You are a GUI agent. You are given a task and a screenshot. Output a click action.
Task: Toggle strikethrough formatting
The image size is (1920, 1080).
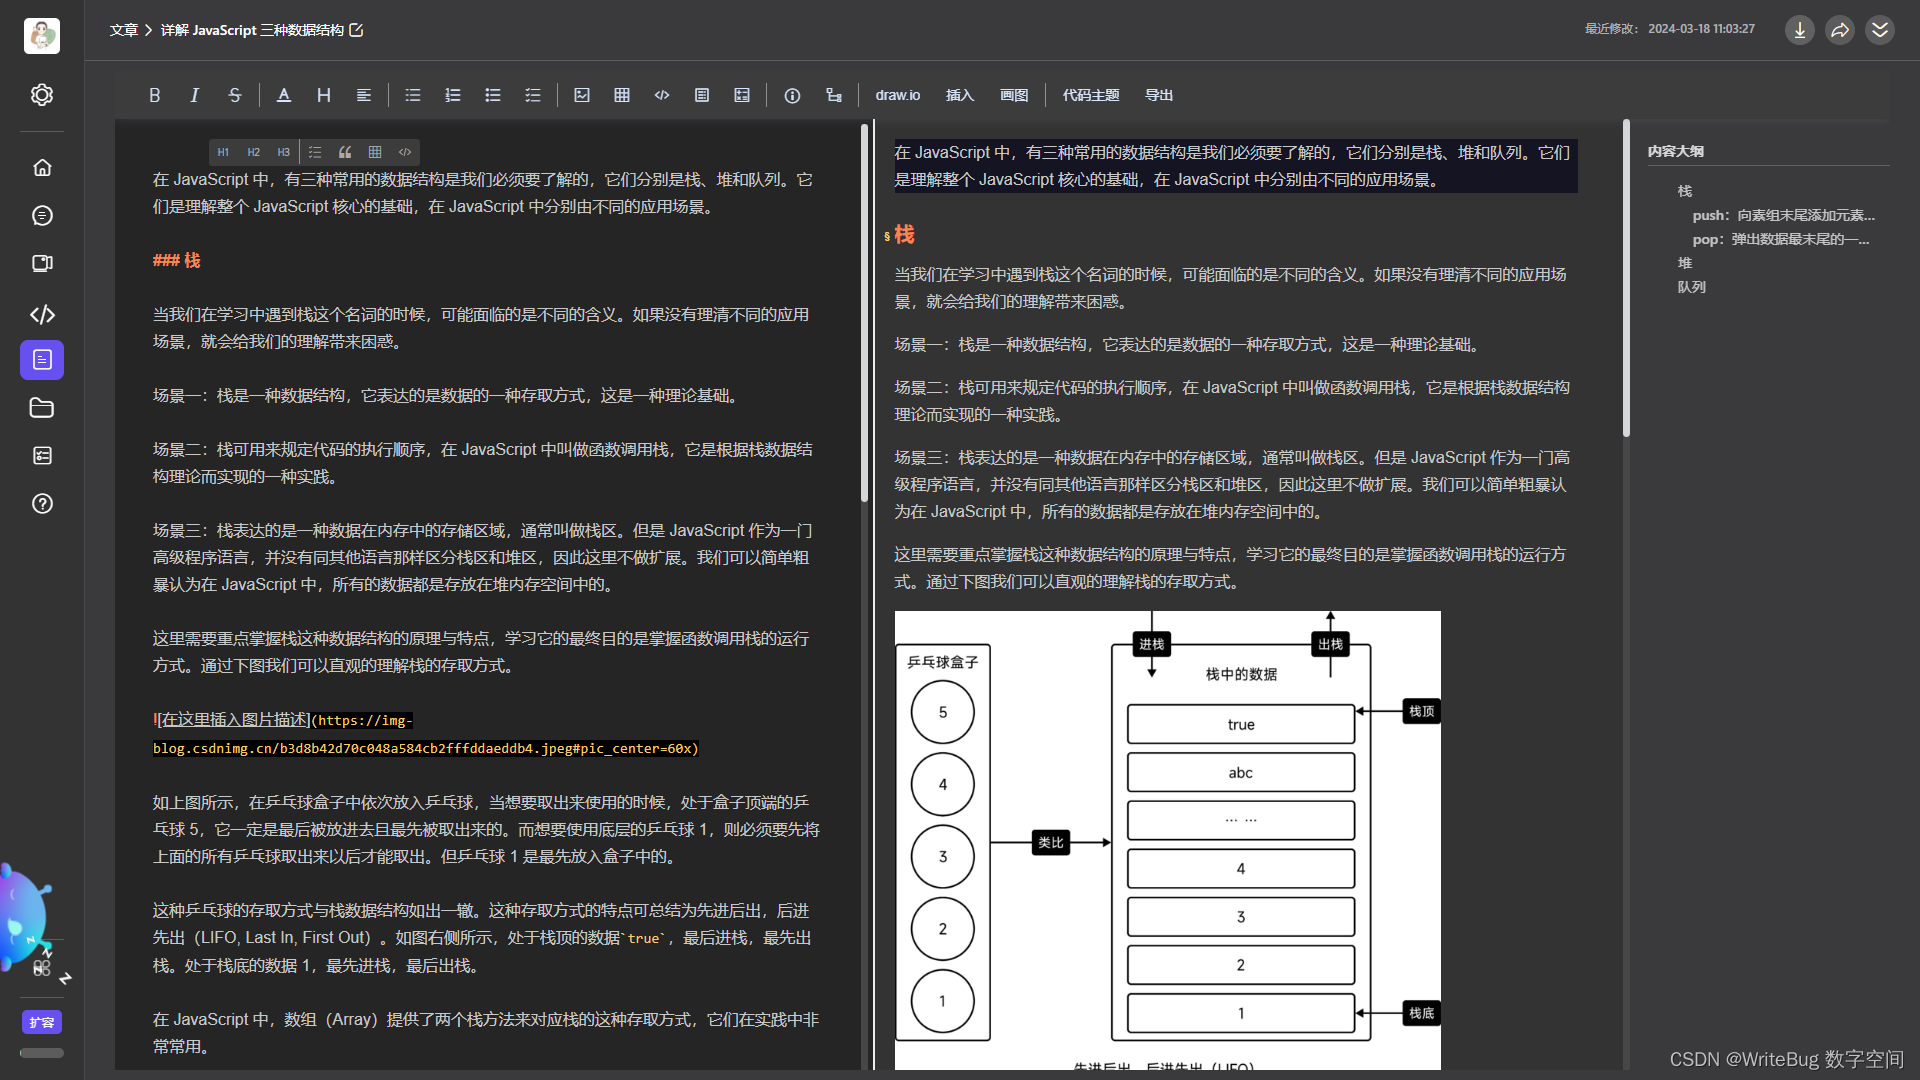234,95
